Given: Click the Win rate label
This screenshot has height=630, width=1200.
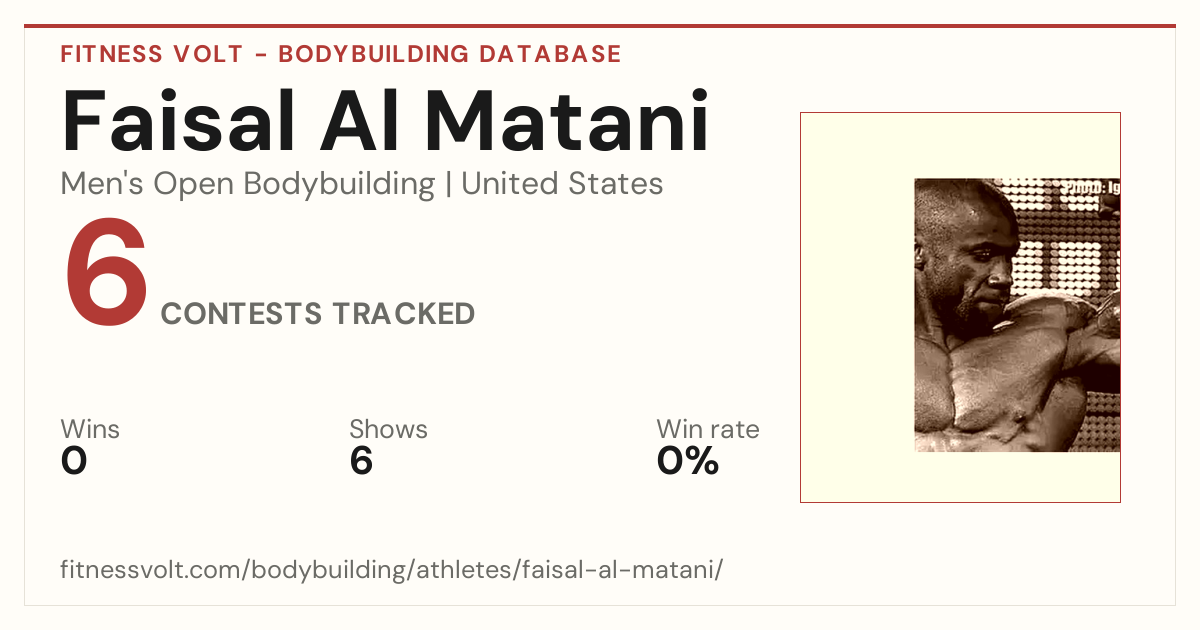Looking at the screenshot, I should (x=708, y=430).
